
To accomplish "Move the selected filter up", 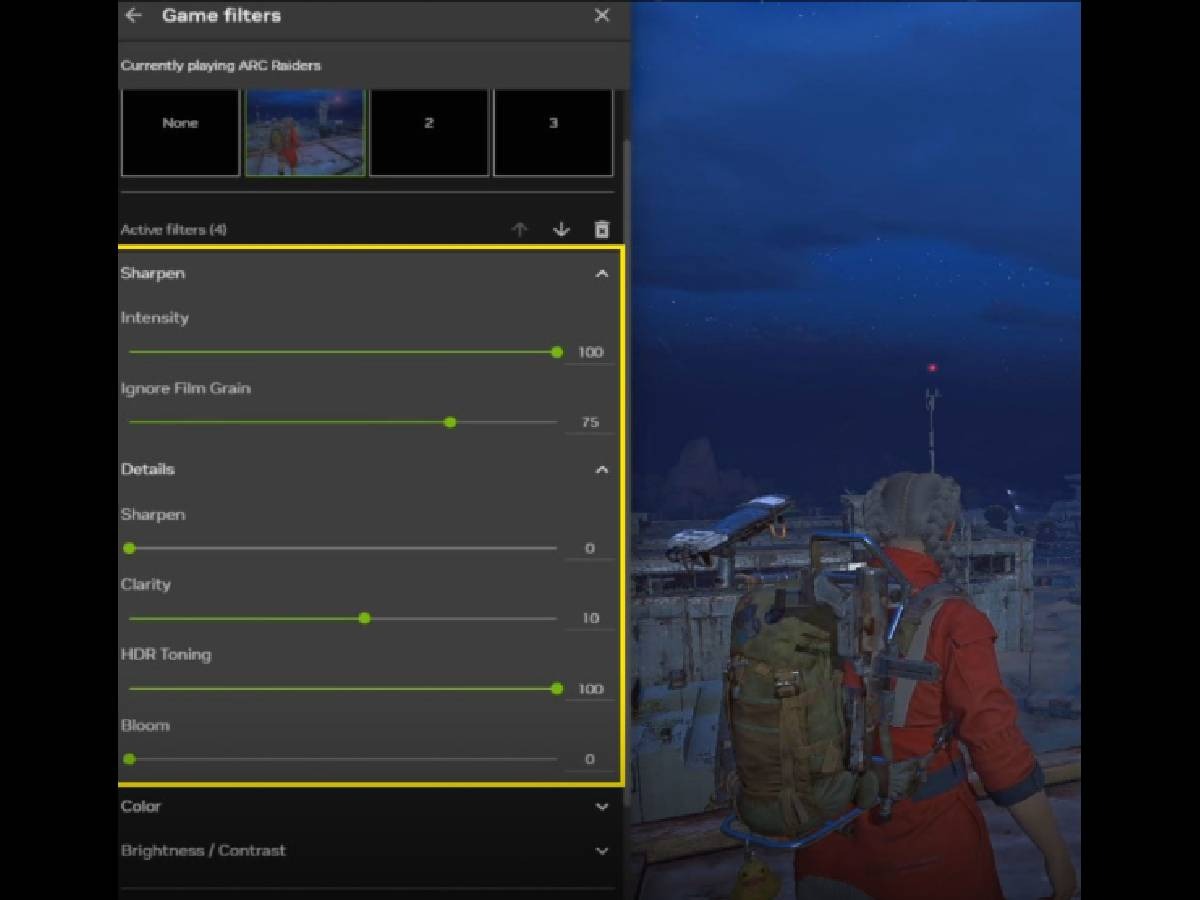I will pyautogui.click(x=519, y=230).
